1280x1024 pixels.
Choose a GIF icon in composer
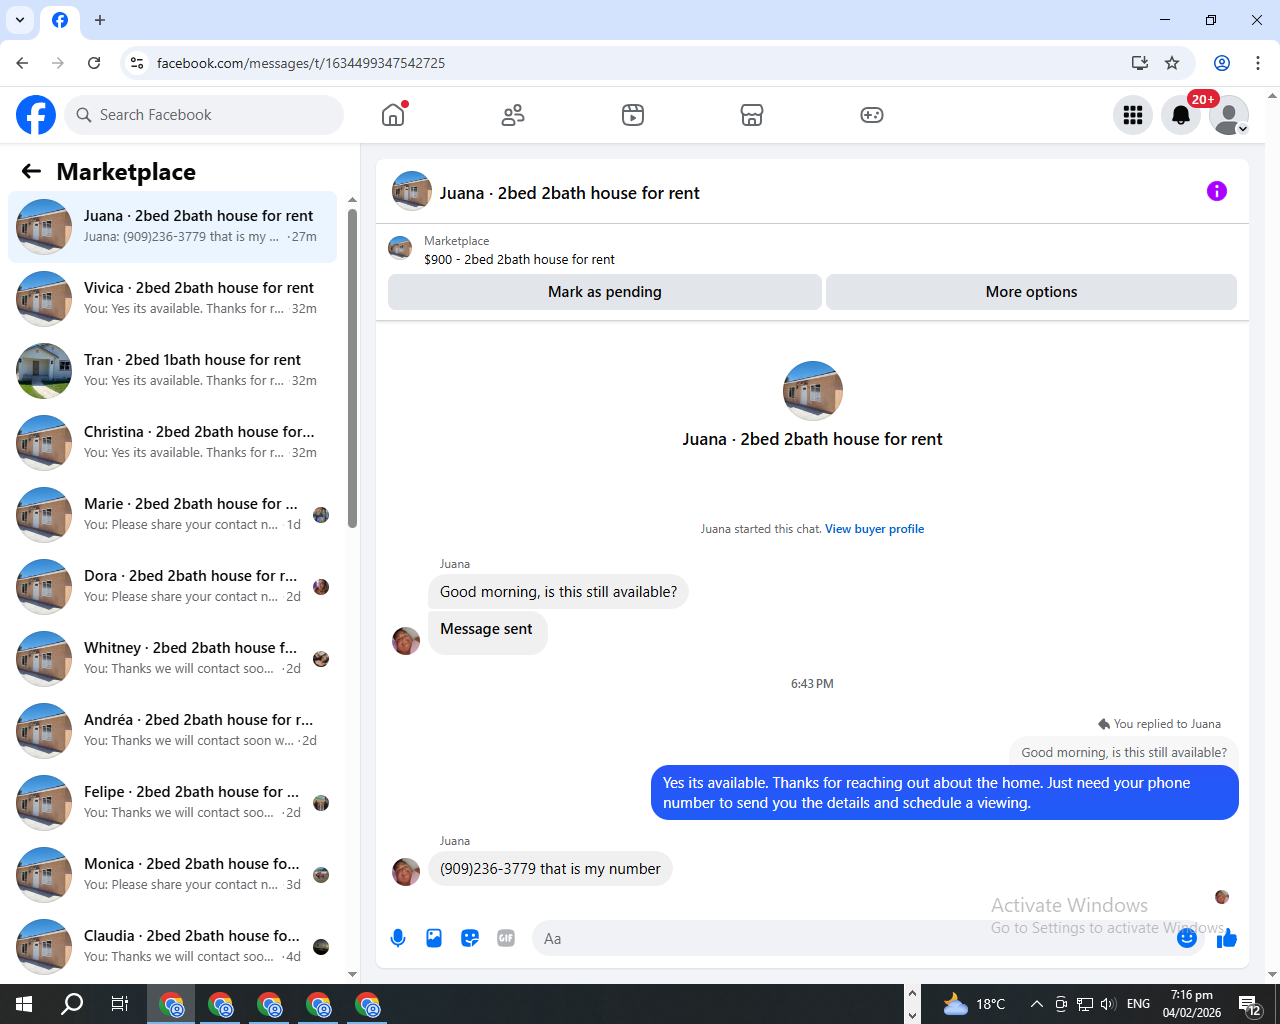(x=506, y=938)
